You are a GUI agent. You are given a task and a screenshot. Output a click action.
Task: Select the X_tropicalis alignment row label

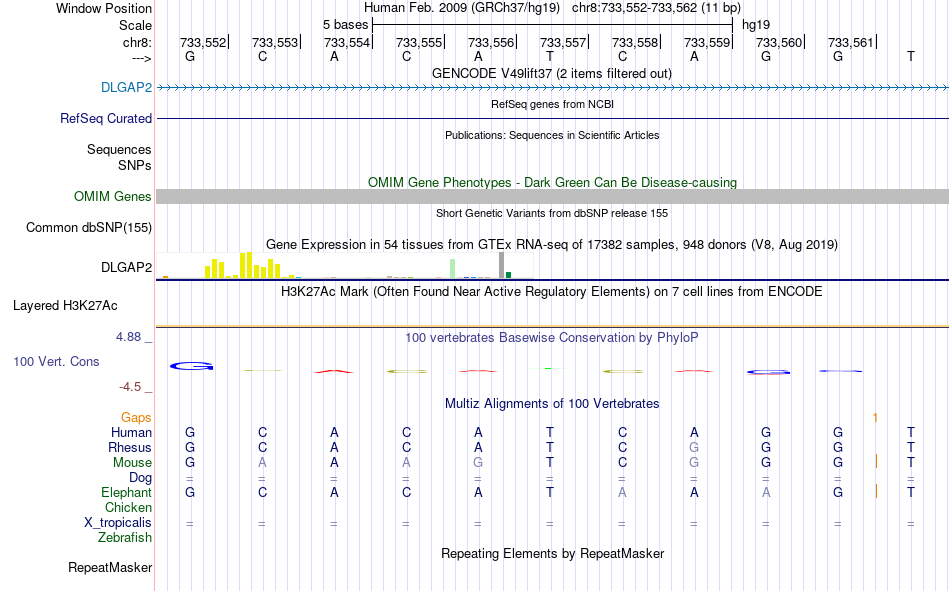click(x=118, y=523)
